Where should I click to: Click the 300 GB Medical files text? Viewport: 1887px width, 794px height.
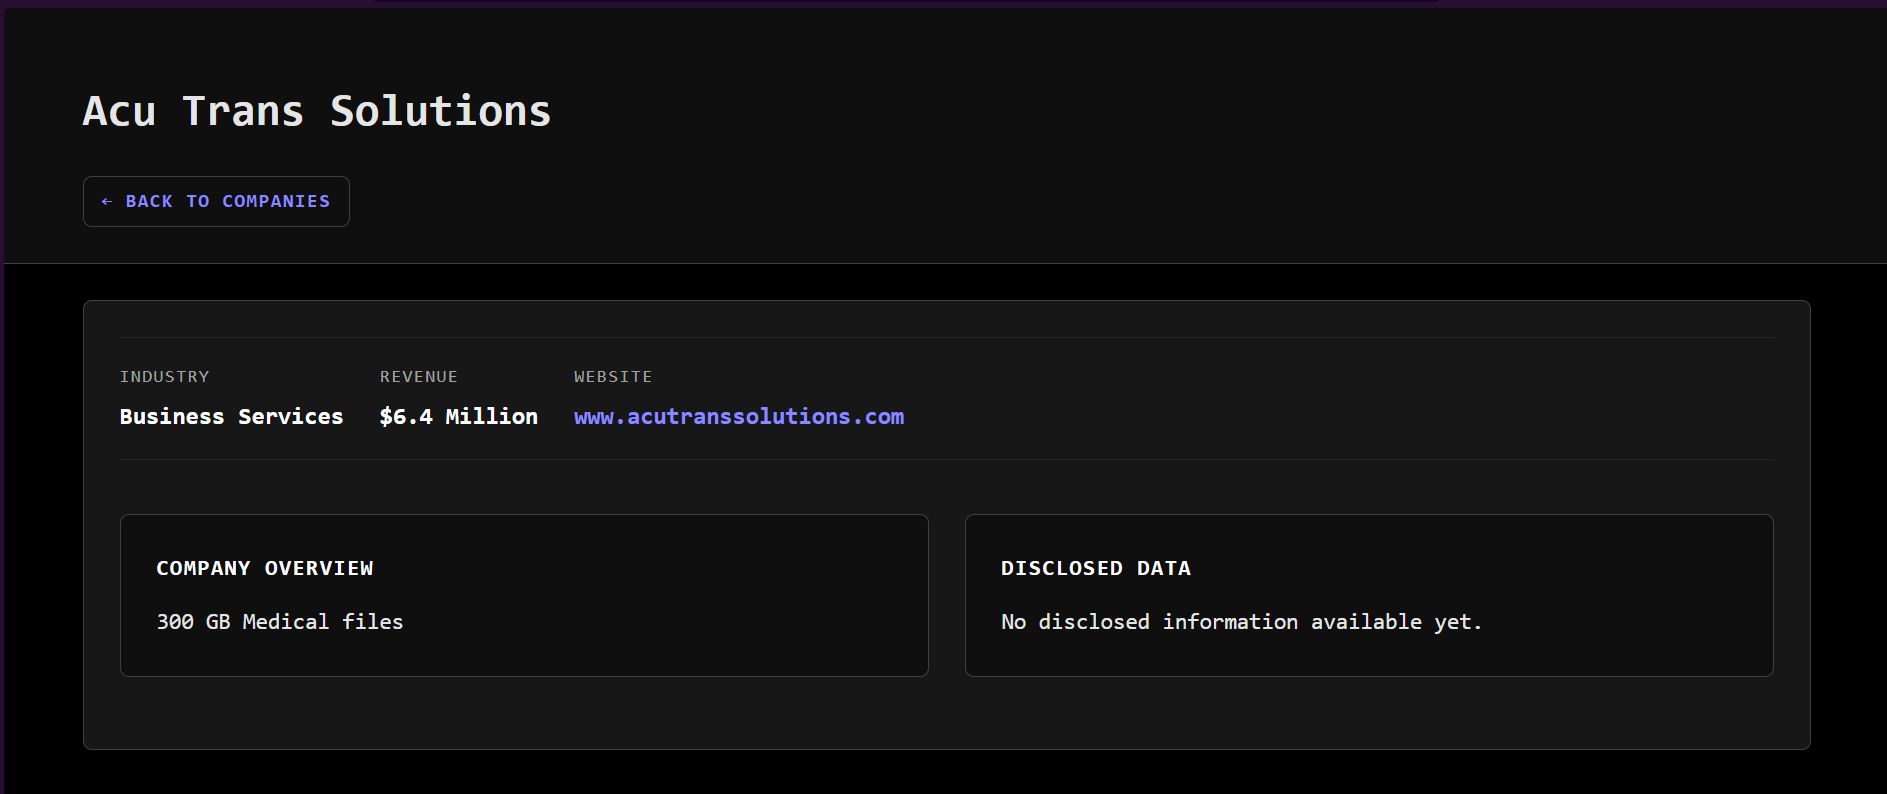click(x=279, y=622)
